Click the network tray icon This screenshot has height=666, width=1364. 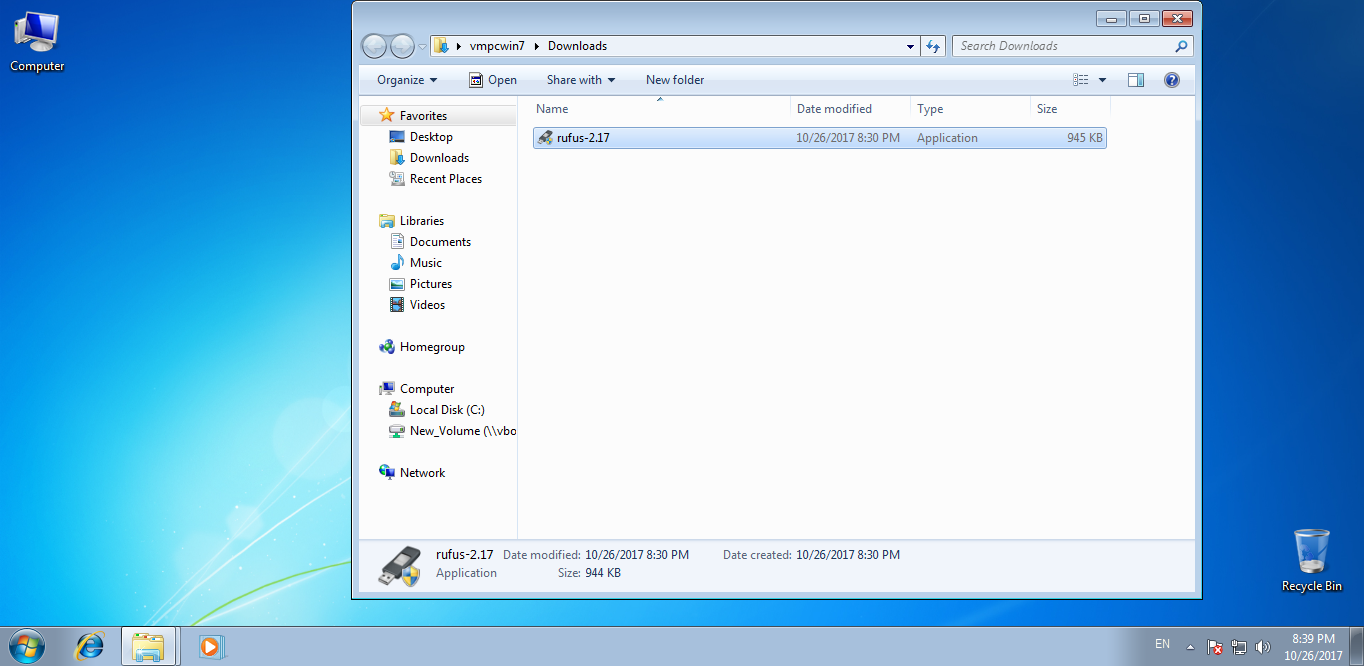pos(1239,646)
